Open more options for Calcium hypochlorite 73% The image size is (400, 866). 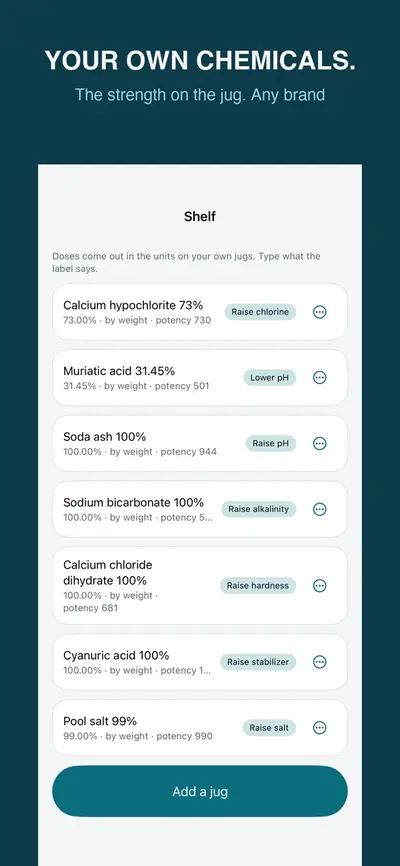(319, 312)
